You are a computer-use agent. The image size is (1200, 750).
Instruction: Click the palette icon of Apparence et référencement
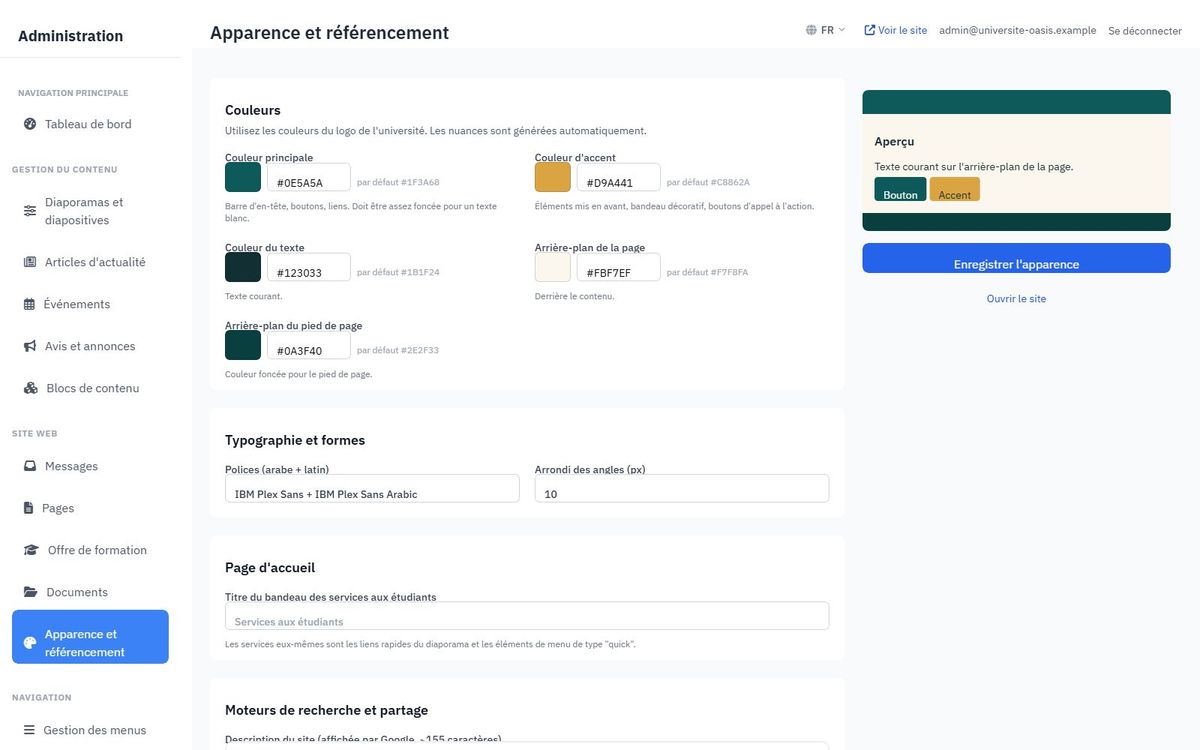[x=30, y=643]
